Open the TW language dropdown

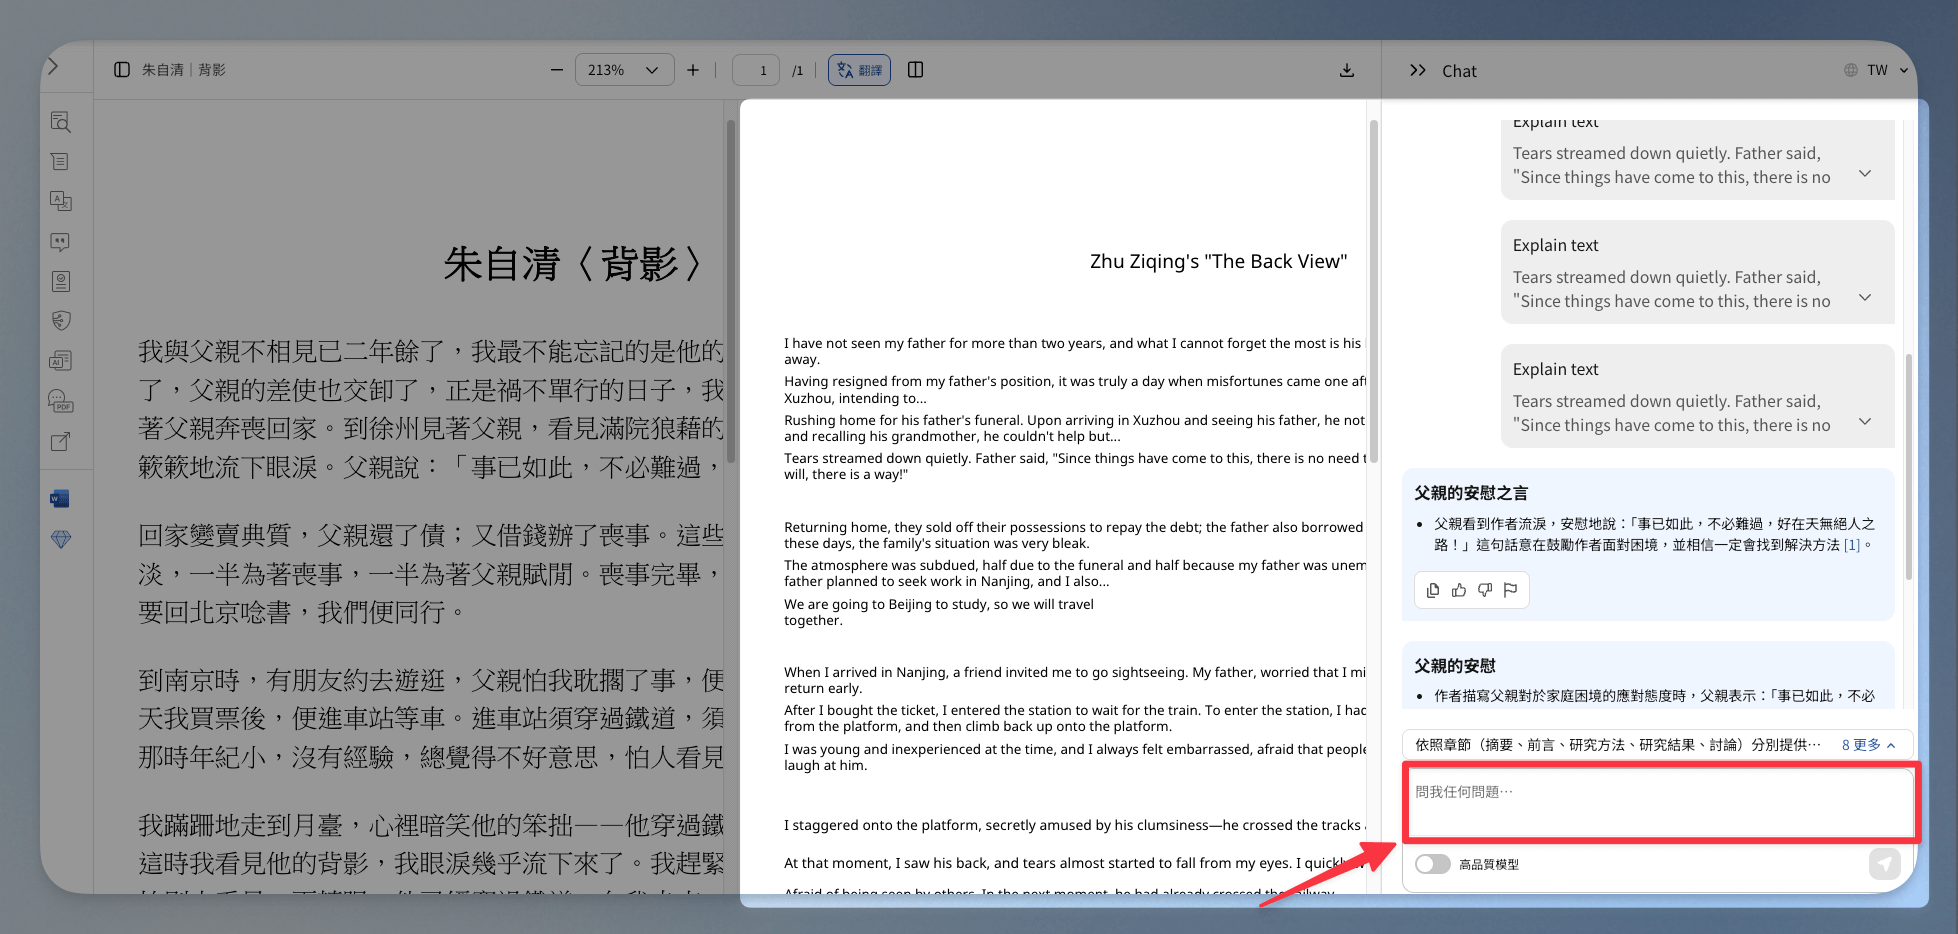(1877, 70)
